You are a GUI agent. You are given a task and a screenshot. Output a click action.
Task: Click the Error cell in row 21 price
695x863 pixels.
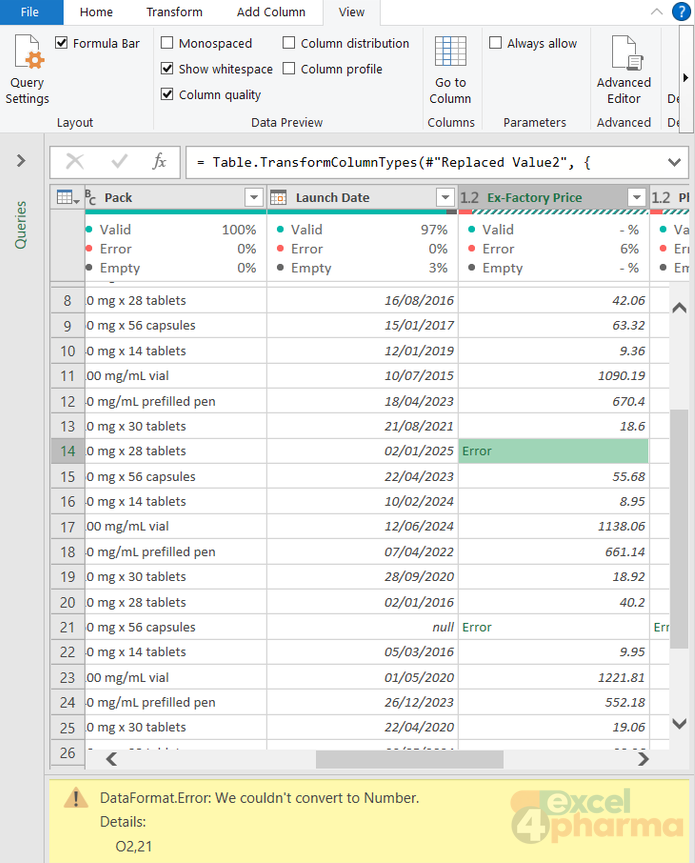pos(554,627)
